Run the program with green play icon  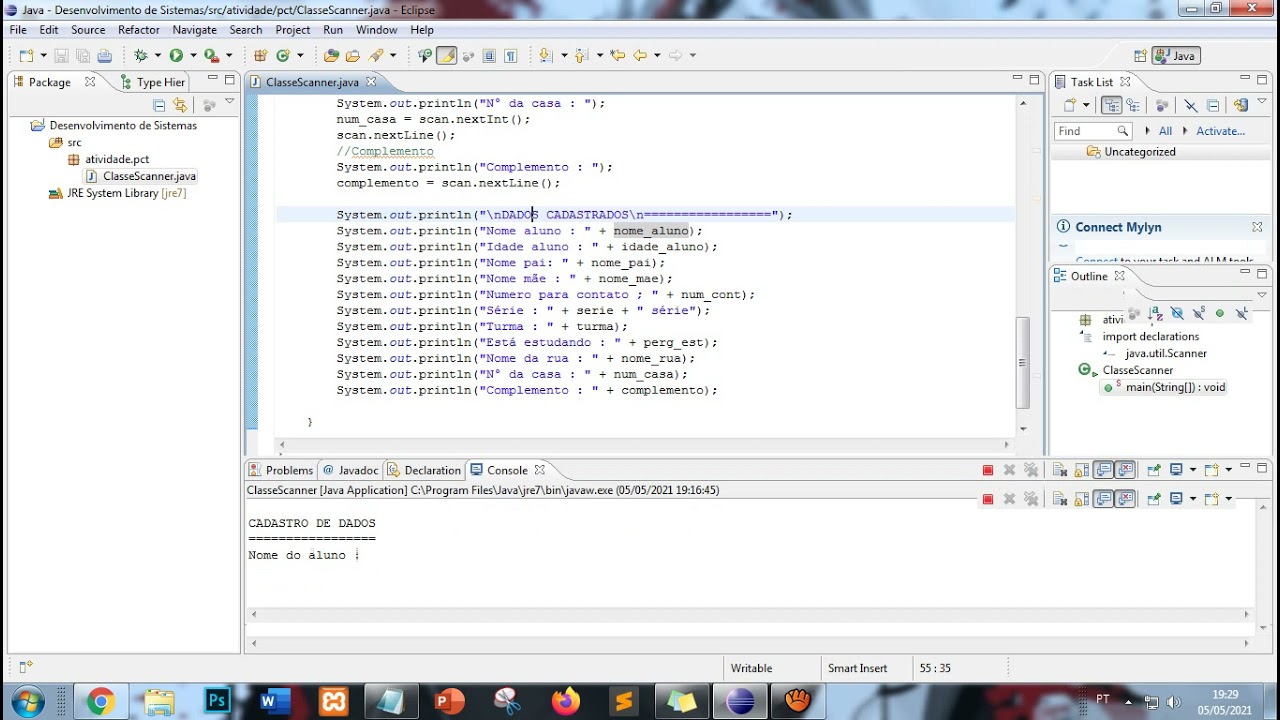[176, 56]
